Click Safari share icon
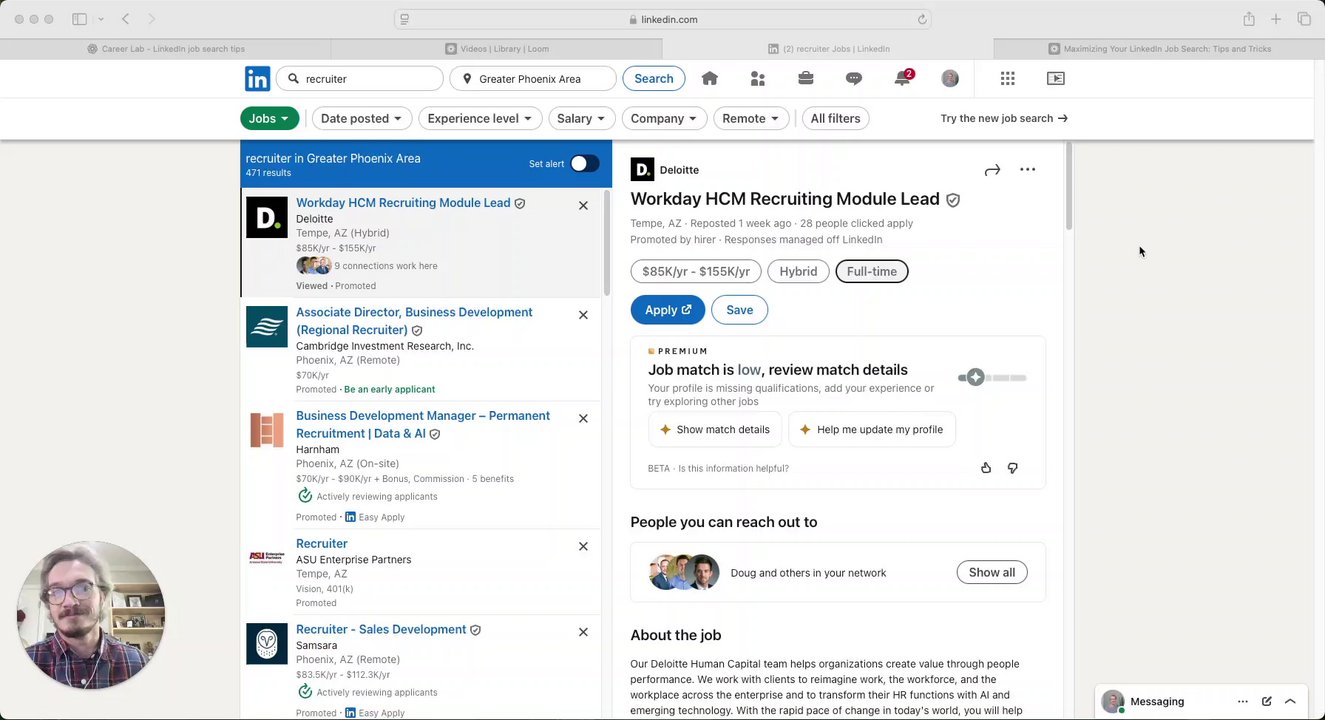Image resolution: width=1325 pixels, height=720 pixels. click(1249, 19)
